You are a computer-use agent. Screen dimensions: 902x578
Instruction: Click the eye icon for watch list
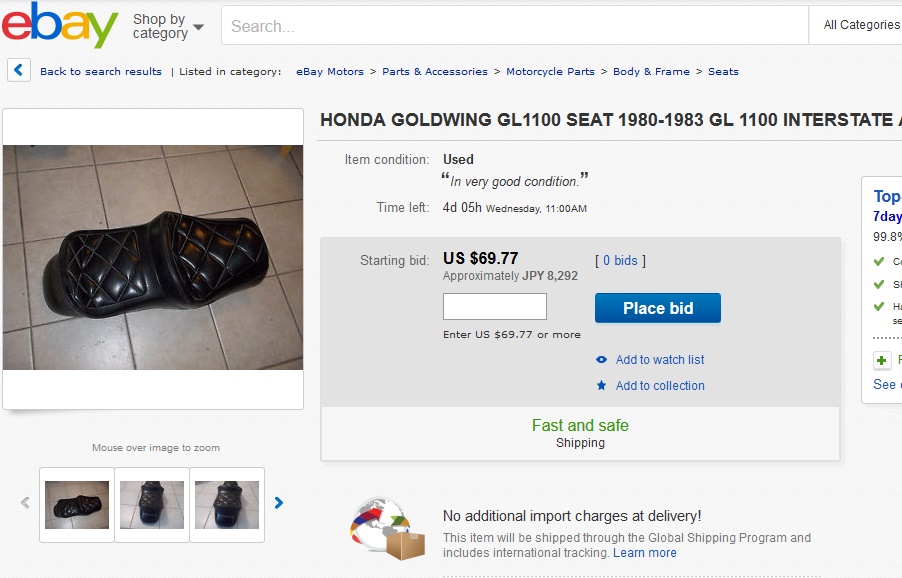point(601,360)
